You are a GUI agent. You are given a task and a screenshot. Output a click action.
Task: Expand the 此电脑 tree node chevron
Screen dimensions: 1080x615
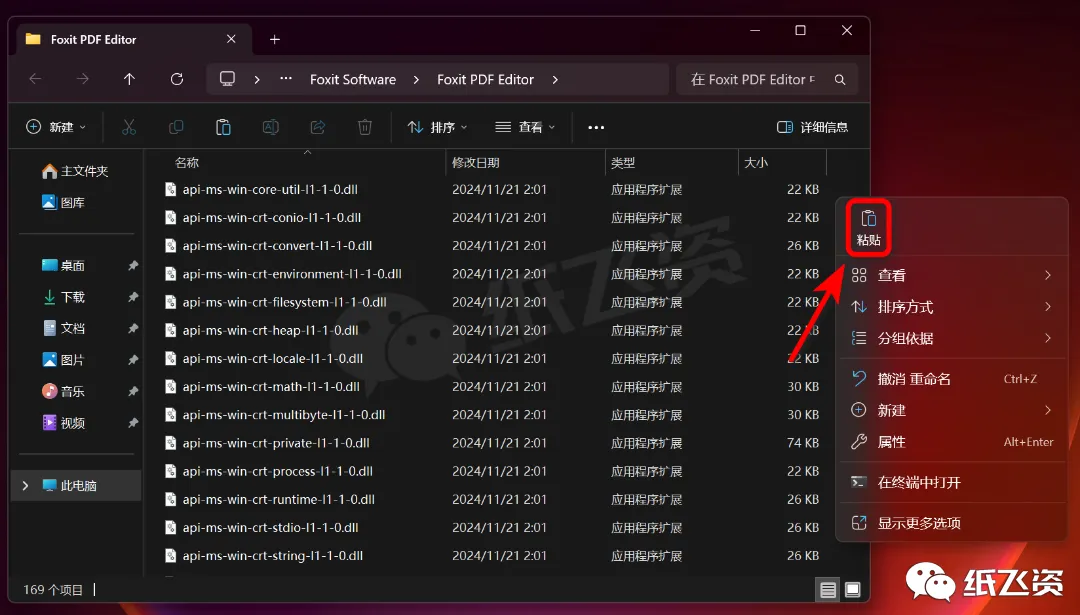click(25, 486)
